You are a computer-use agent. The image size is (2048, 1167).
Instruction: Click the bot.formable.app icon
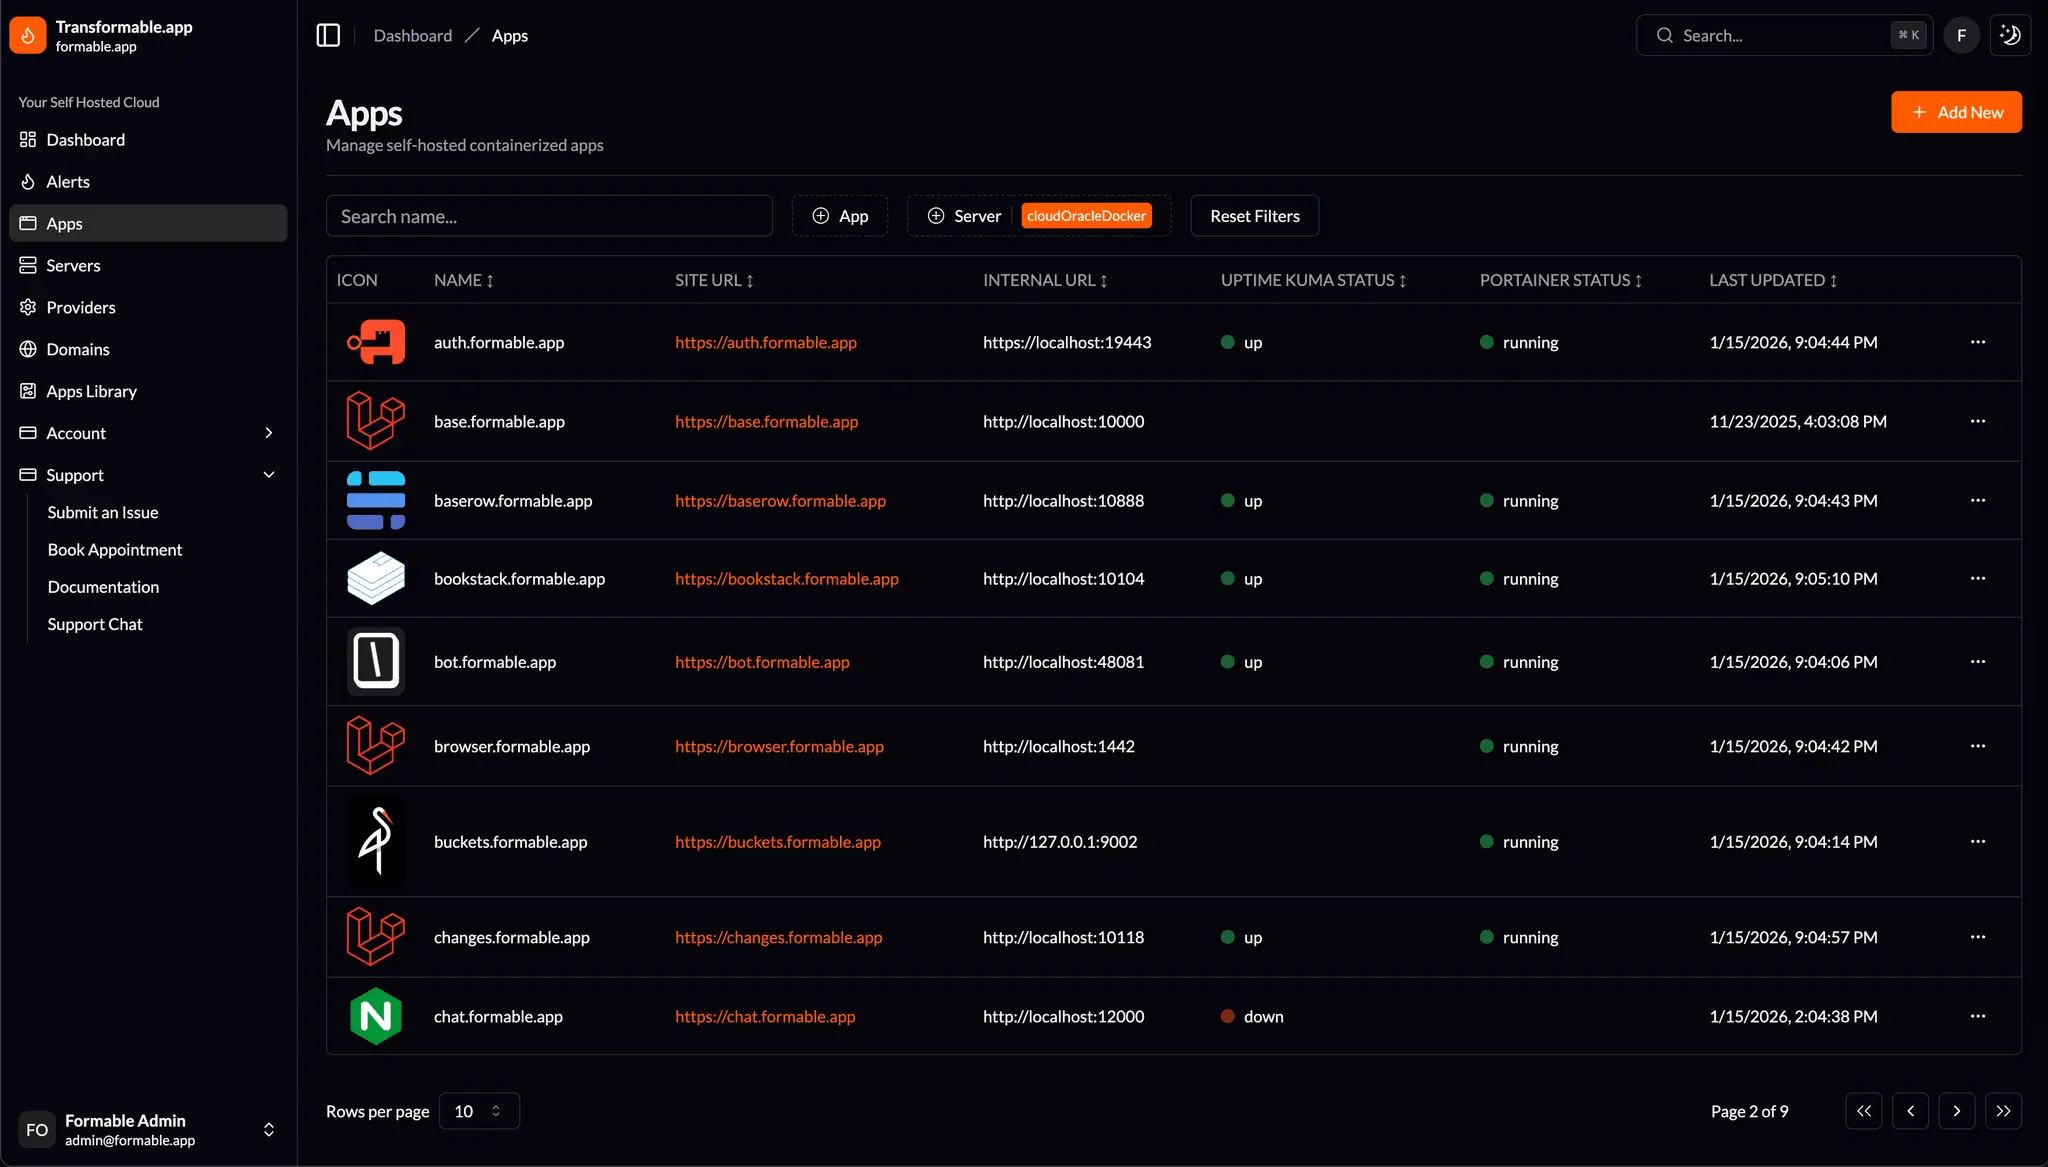(376, 662)
